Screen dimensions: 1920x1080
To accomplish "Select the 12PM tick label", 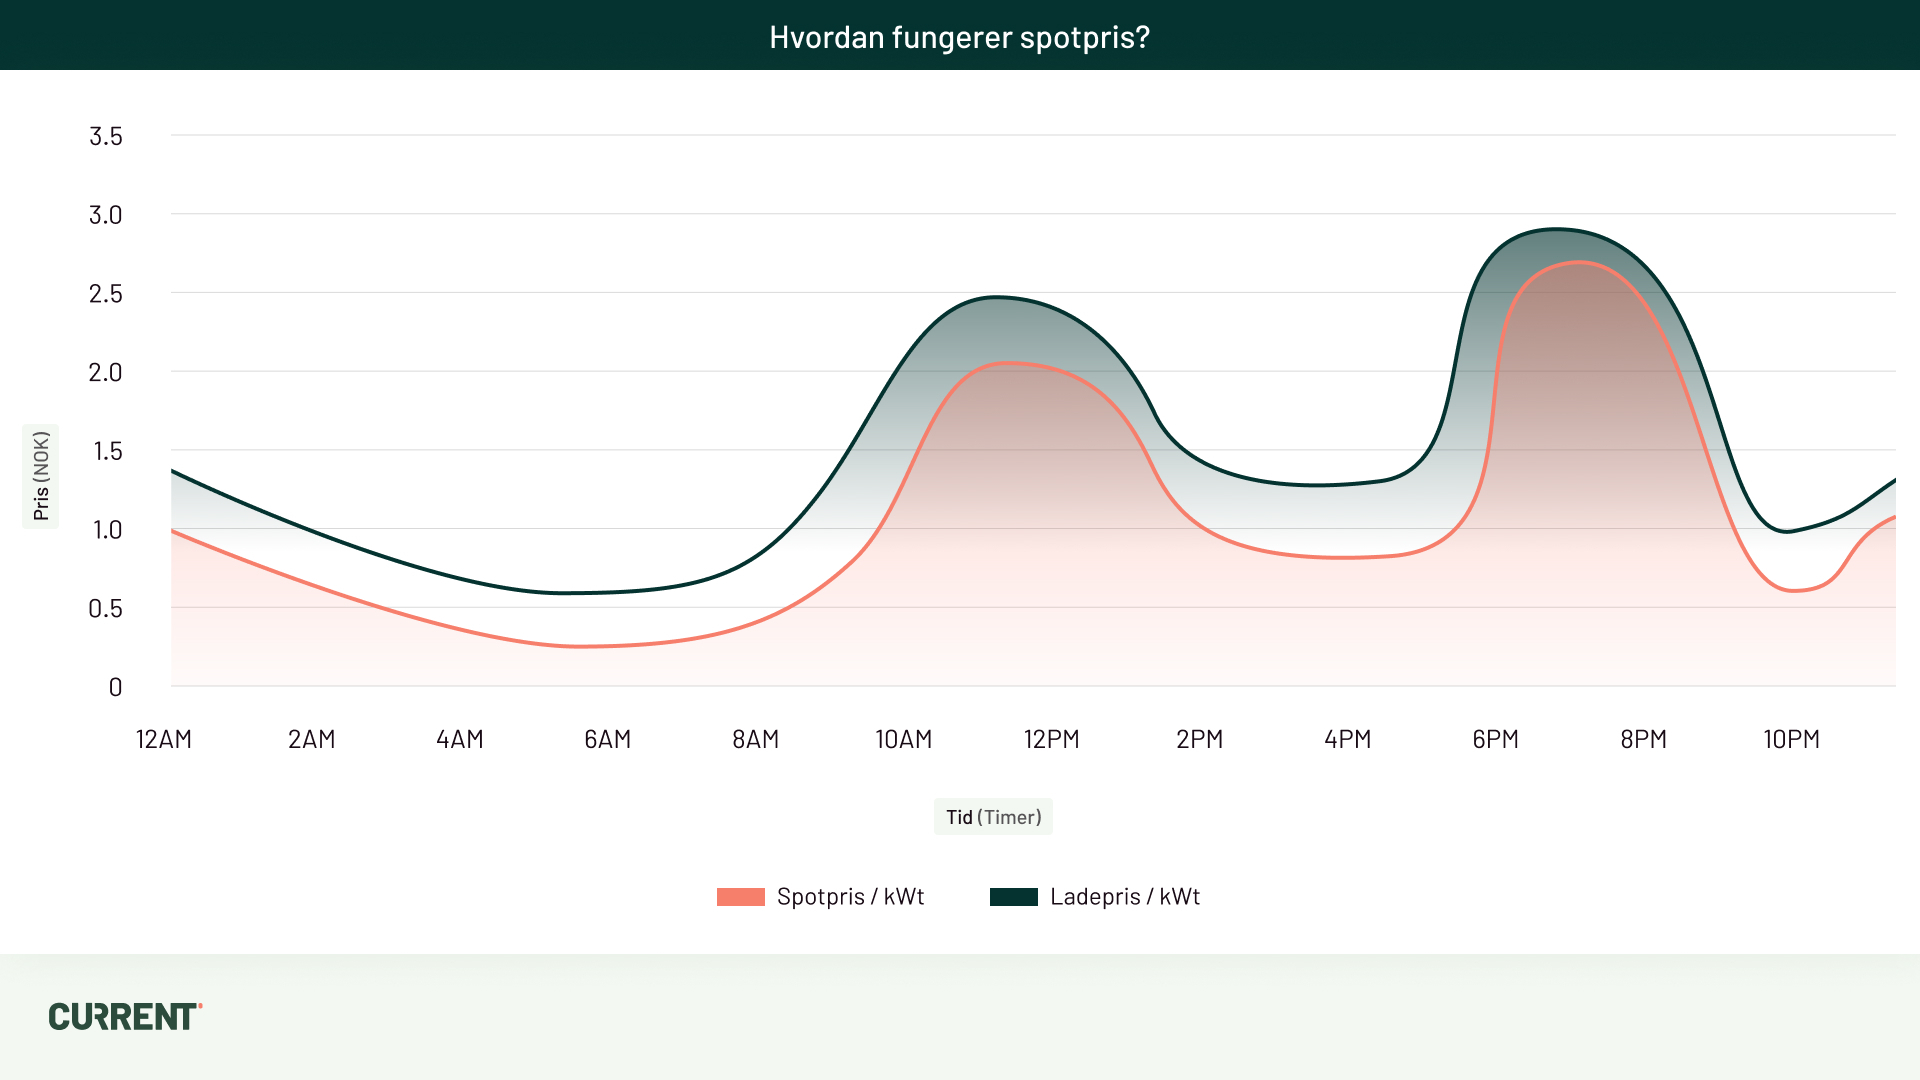I will 1052,740.
